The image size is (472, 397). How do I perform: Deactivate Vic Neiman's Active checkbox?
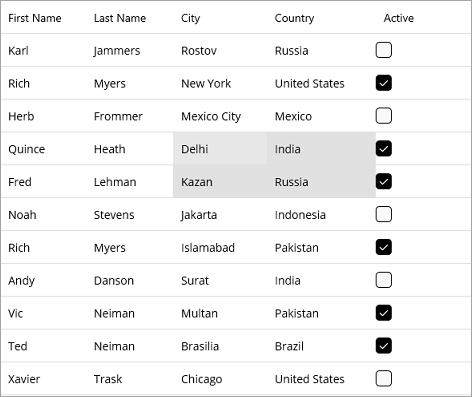(x=383, y=313)
